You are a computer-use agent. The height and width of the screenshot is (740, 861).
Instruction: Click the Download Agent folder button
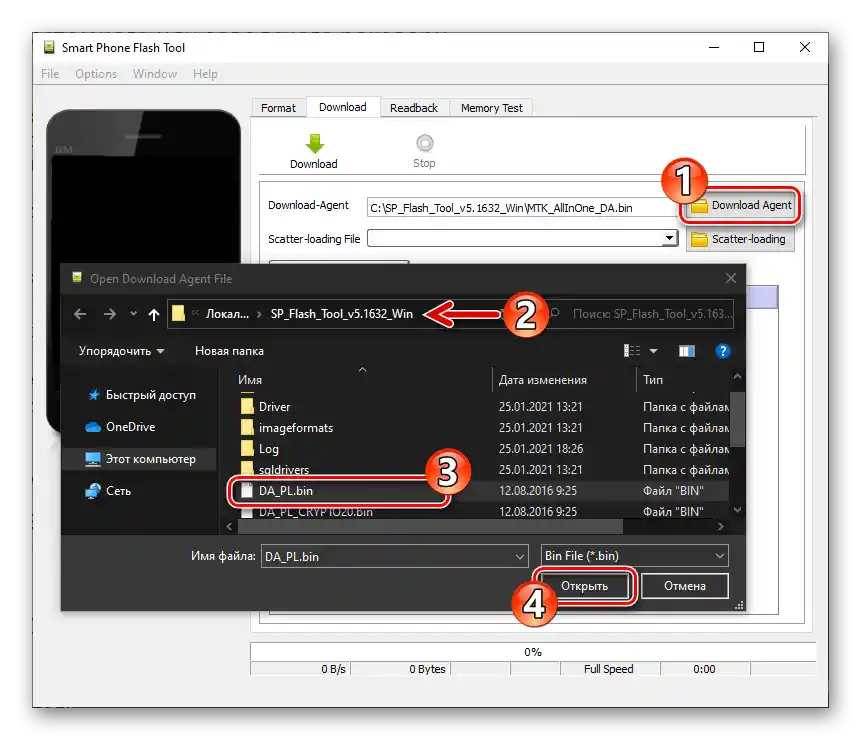[740, 205]
